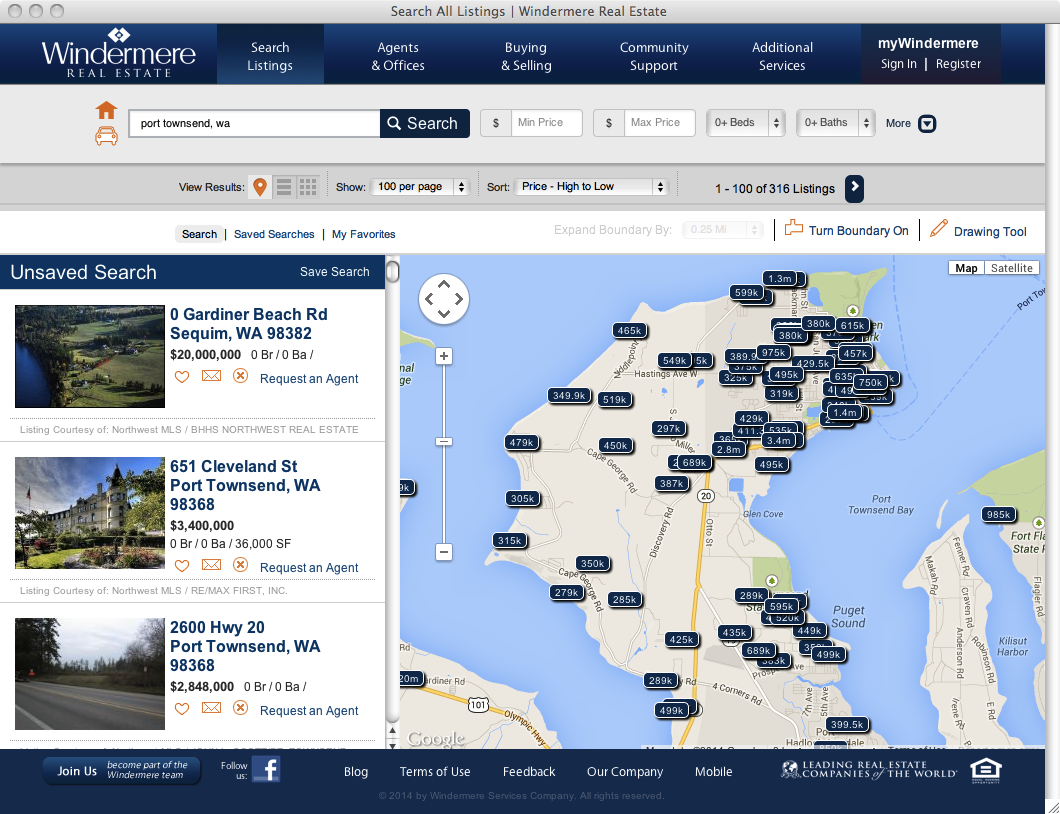Open the Saved Searches tab
1060x814 pixels.
274,234
